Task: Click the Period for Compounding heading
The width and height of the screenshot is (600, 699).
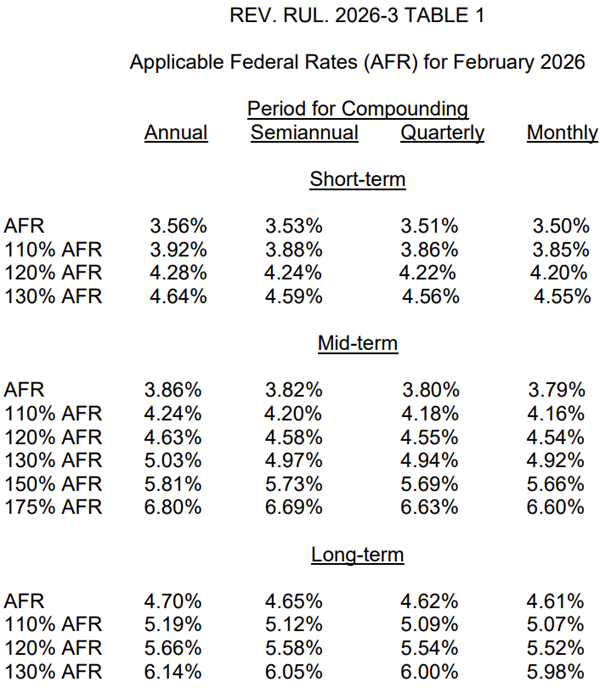Action: 357,109
